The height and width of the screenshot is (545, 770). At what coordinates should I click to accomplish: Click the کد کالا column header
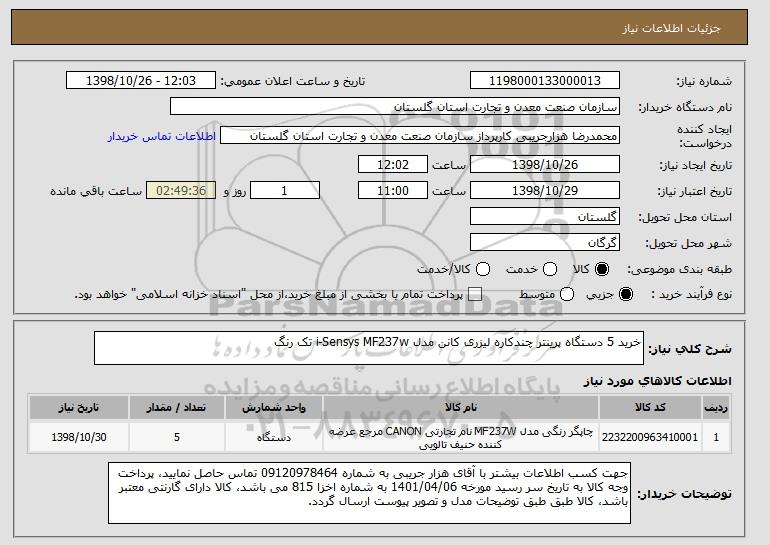pyautogui.click(x=650, y=408)
